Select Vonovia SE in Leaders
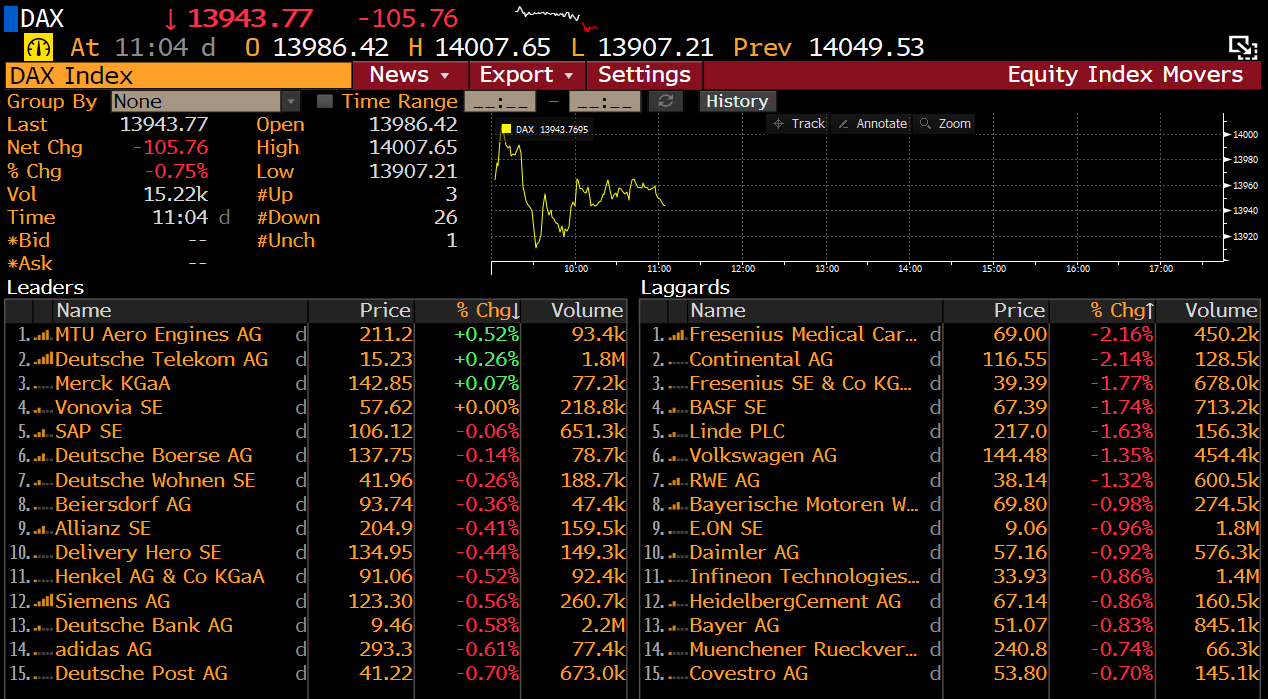The height and width of the screenshot is (699, 1268). coord(316,408)
